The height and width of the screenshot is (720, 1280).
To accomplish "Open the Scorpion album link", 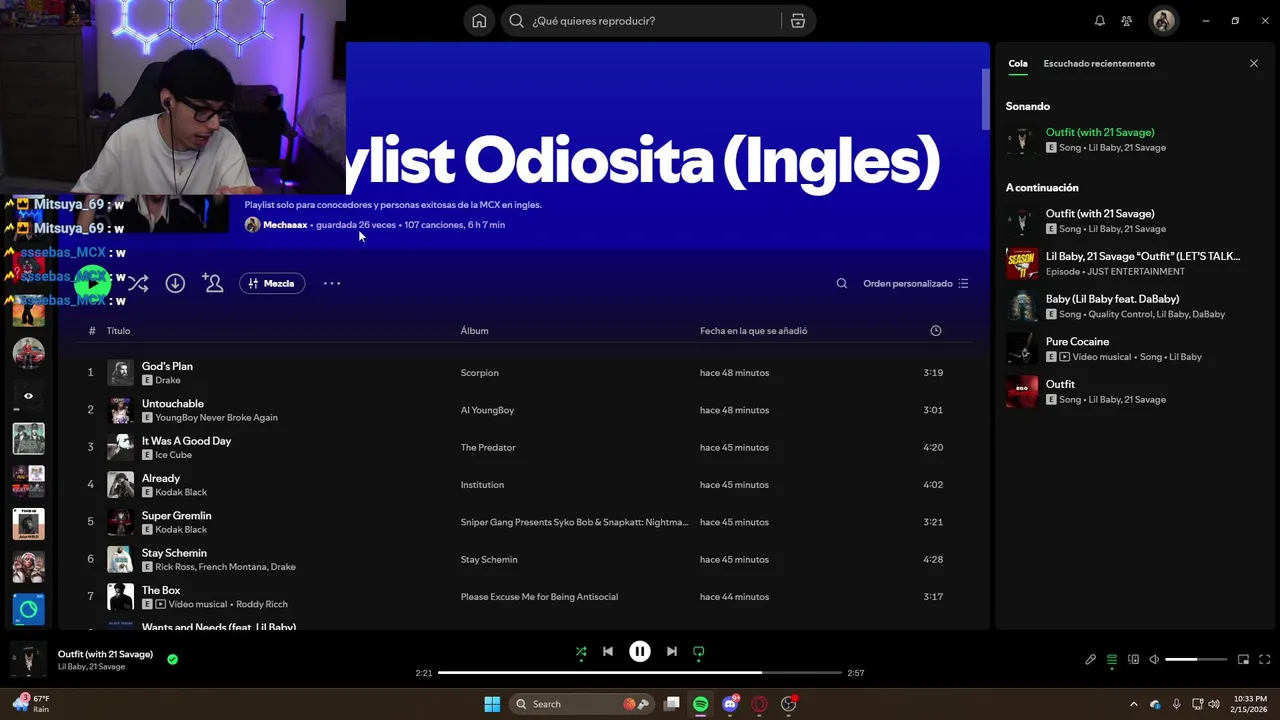I will (x=479, y=373).
